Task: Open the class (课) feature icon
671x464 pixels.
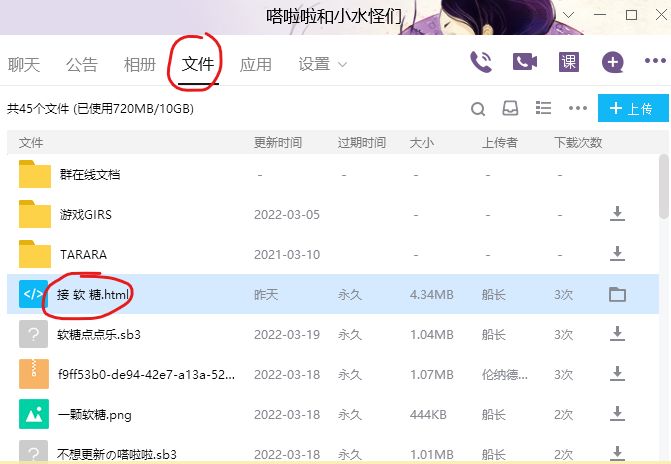Action: (x=569, y=62)
